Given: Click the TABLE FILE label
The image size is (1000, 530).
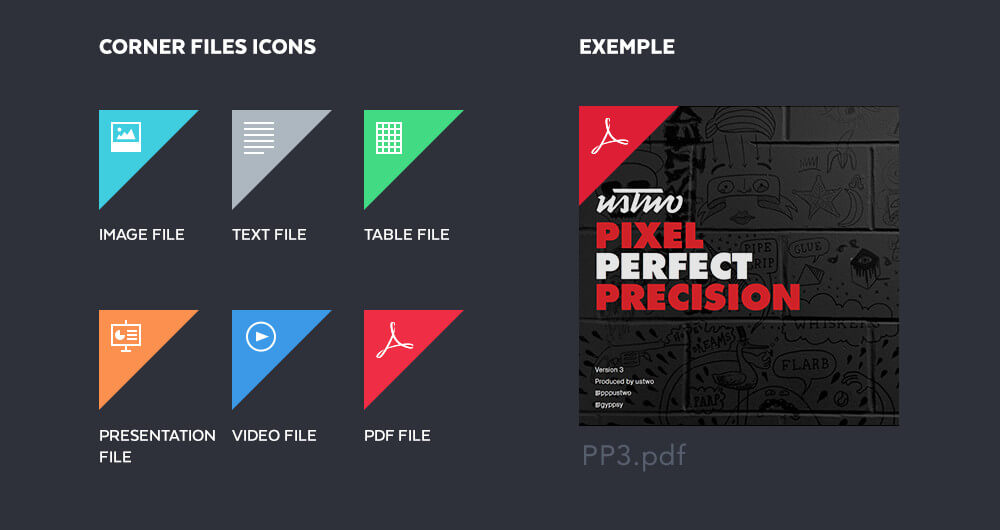Looking at the screenshot, I should 407,235.
